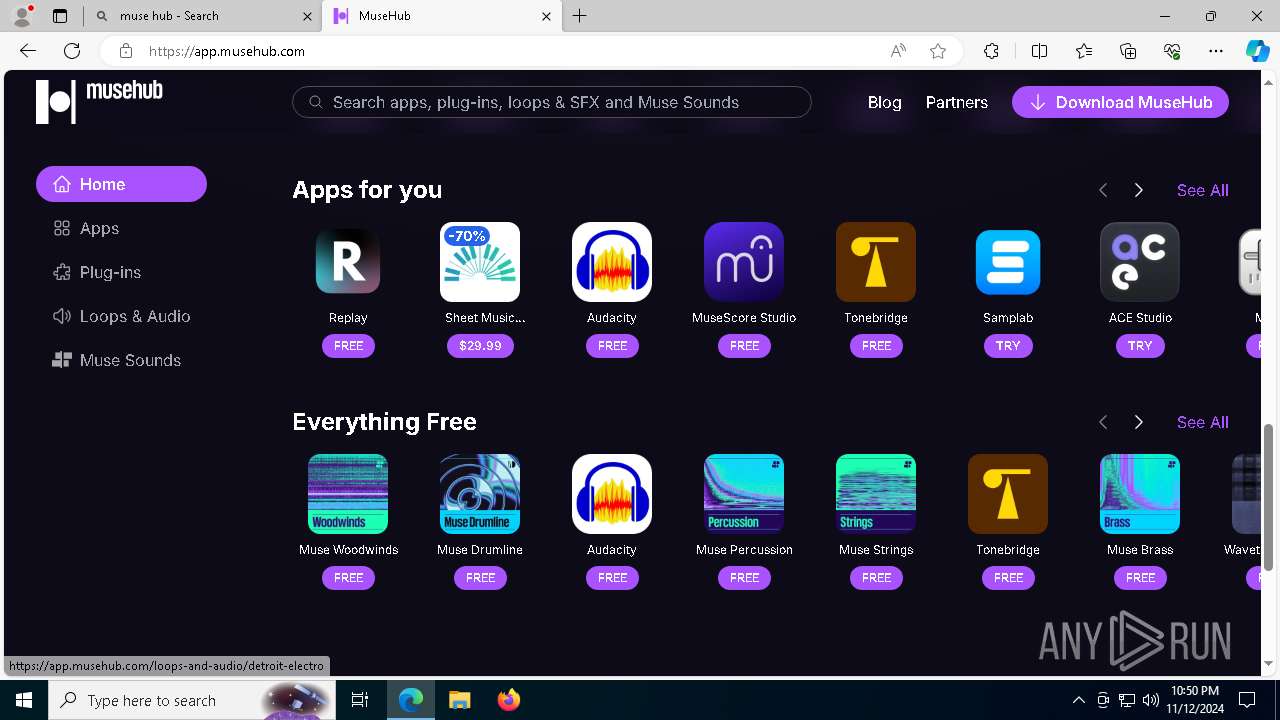Open the browser Collections icon
The image size is (1280, 720).
coord(1128,51)
